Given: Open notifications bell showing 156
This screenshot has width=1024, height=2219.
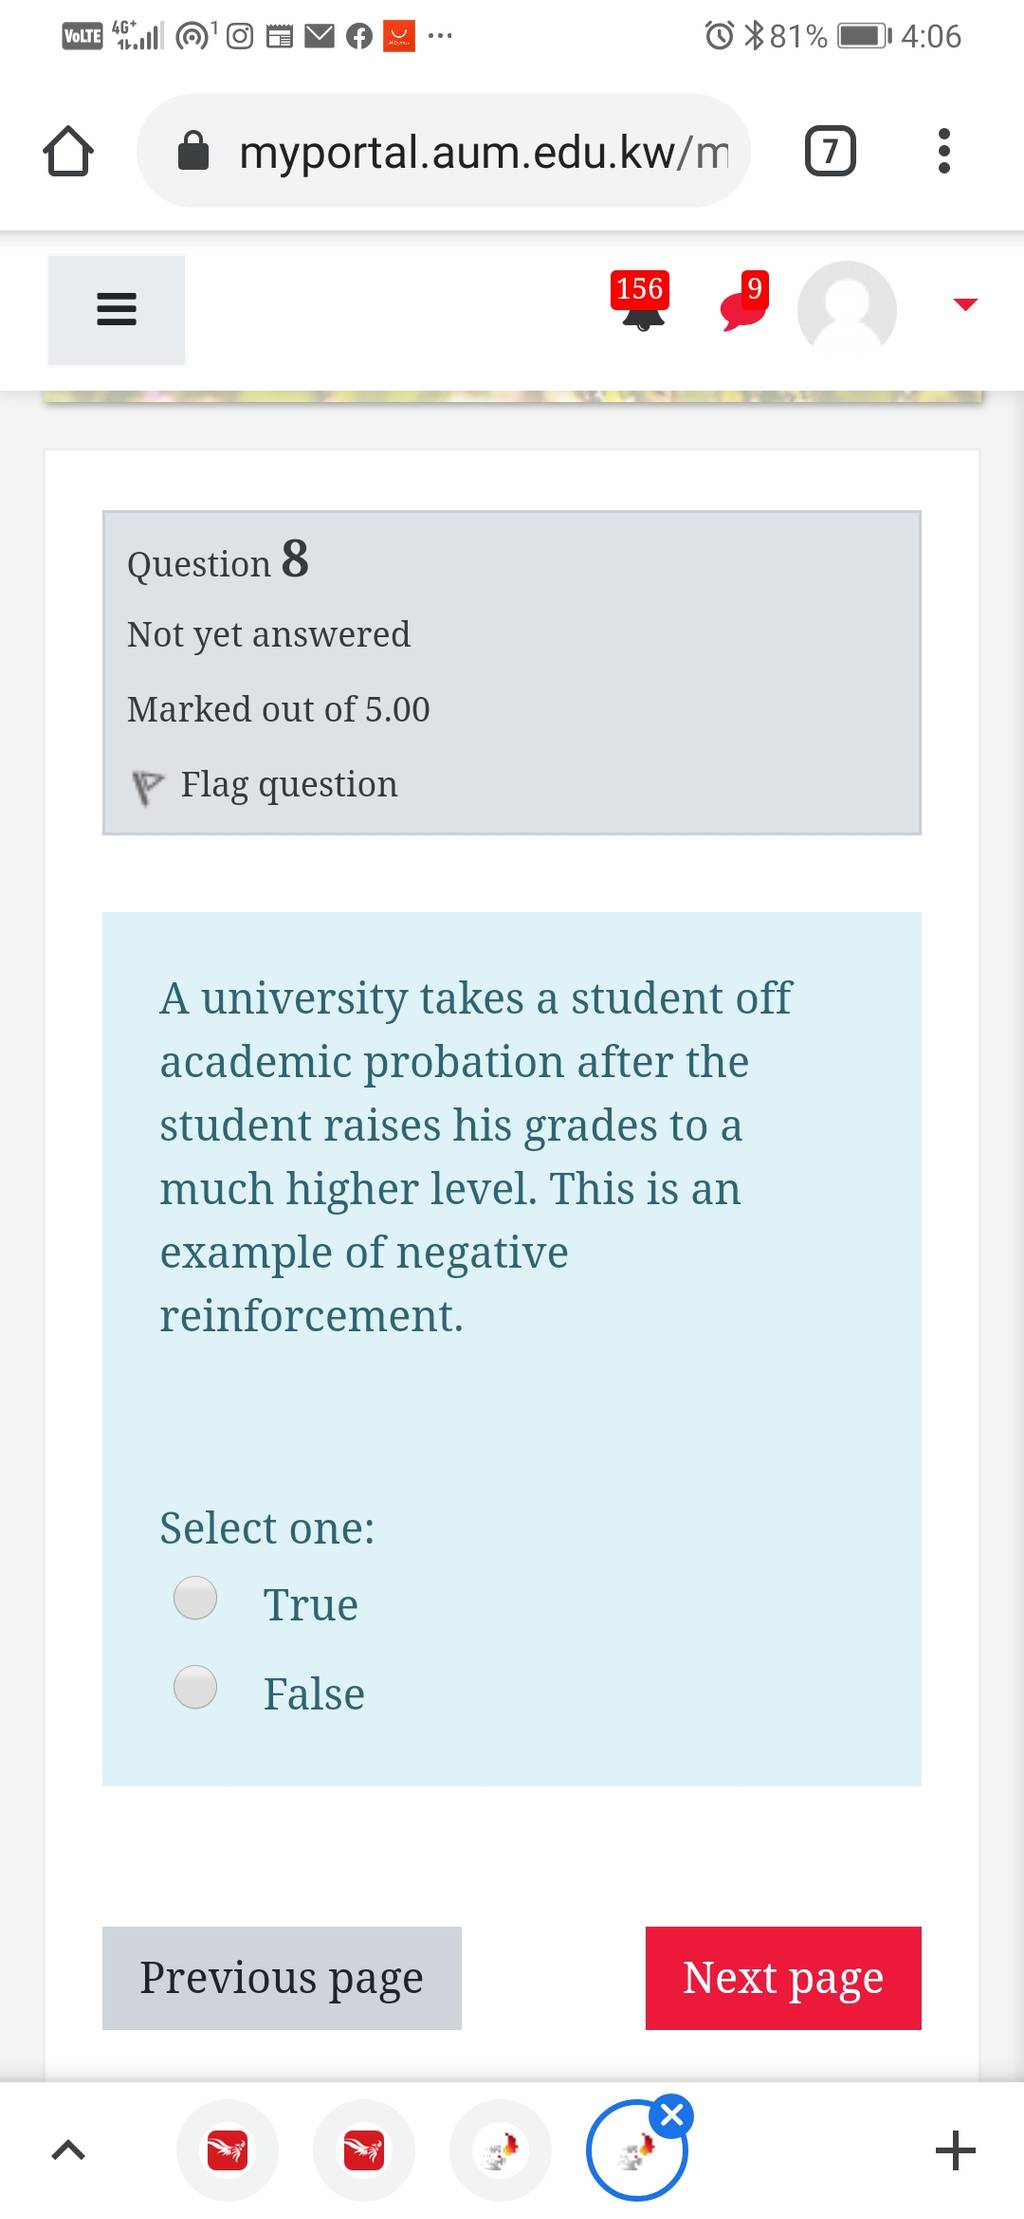Looking at the screenshot, I should pyautogui.click(x=640, y=301).
